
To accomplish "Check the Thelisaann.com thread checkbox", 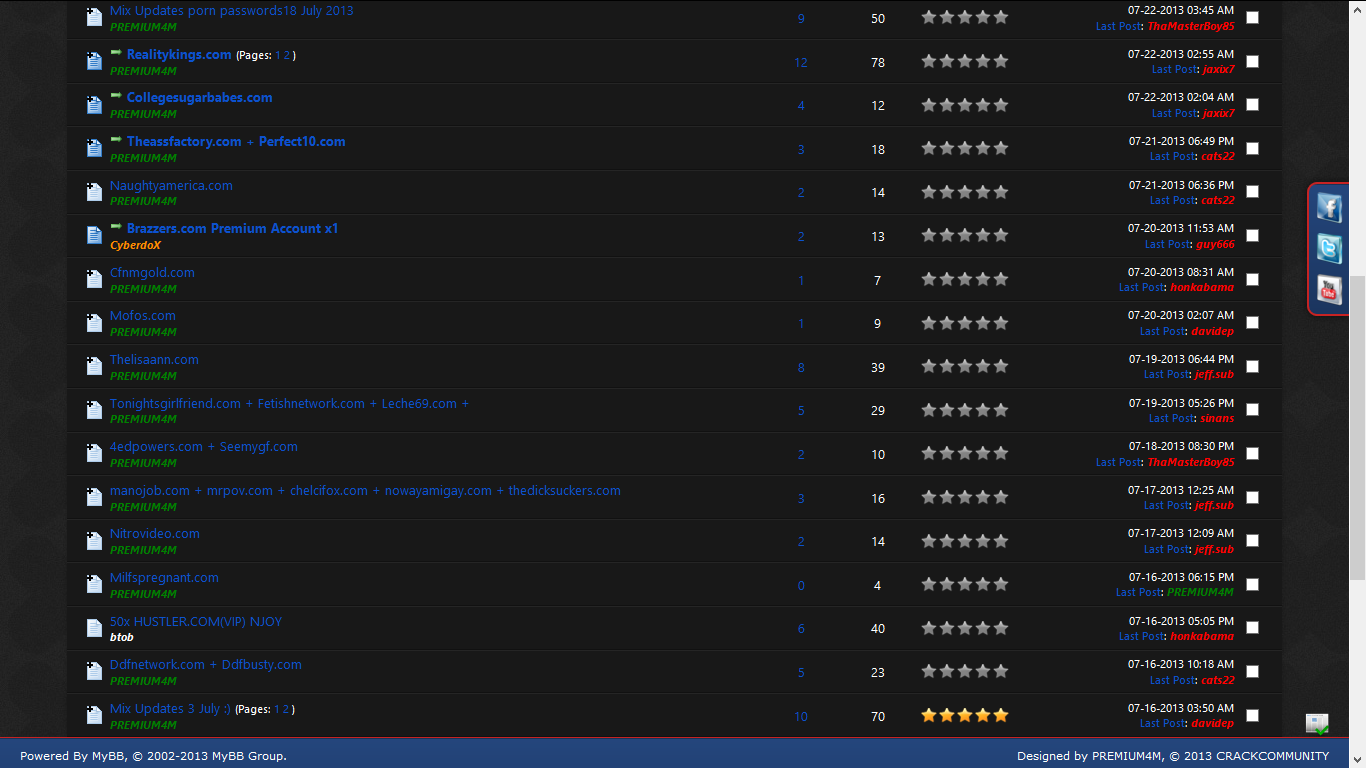I will click(x=1252, y=367).
